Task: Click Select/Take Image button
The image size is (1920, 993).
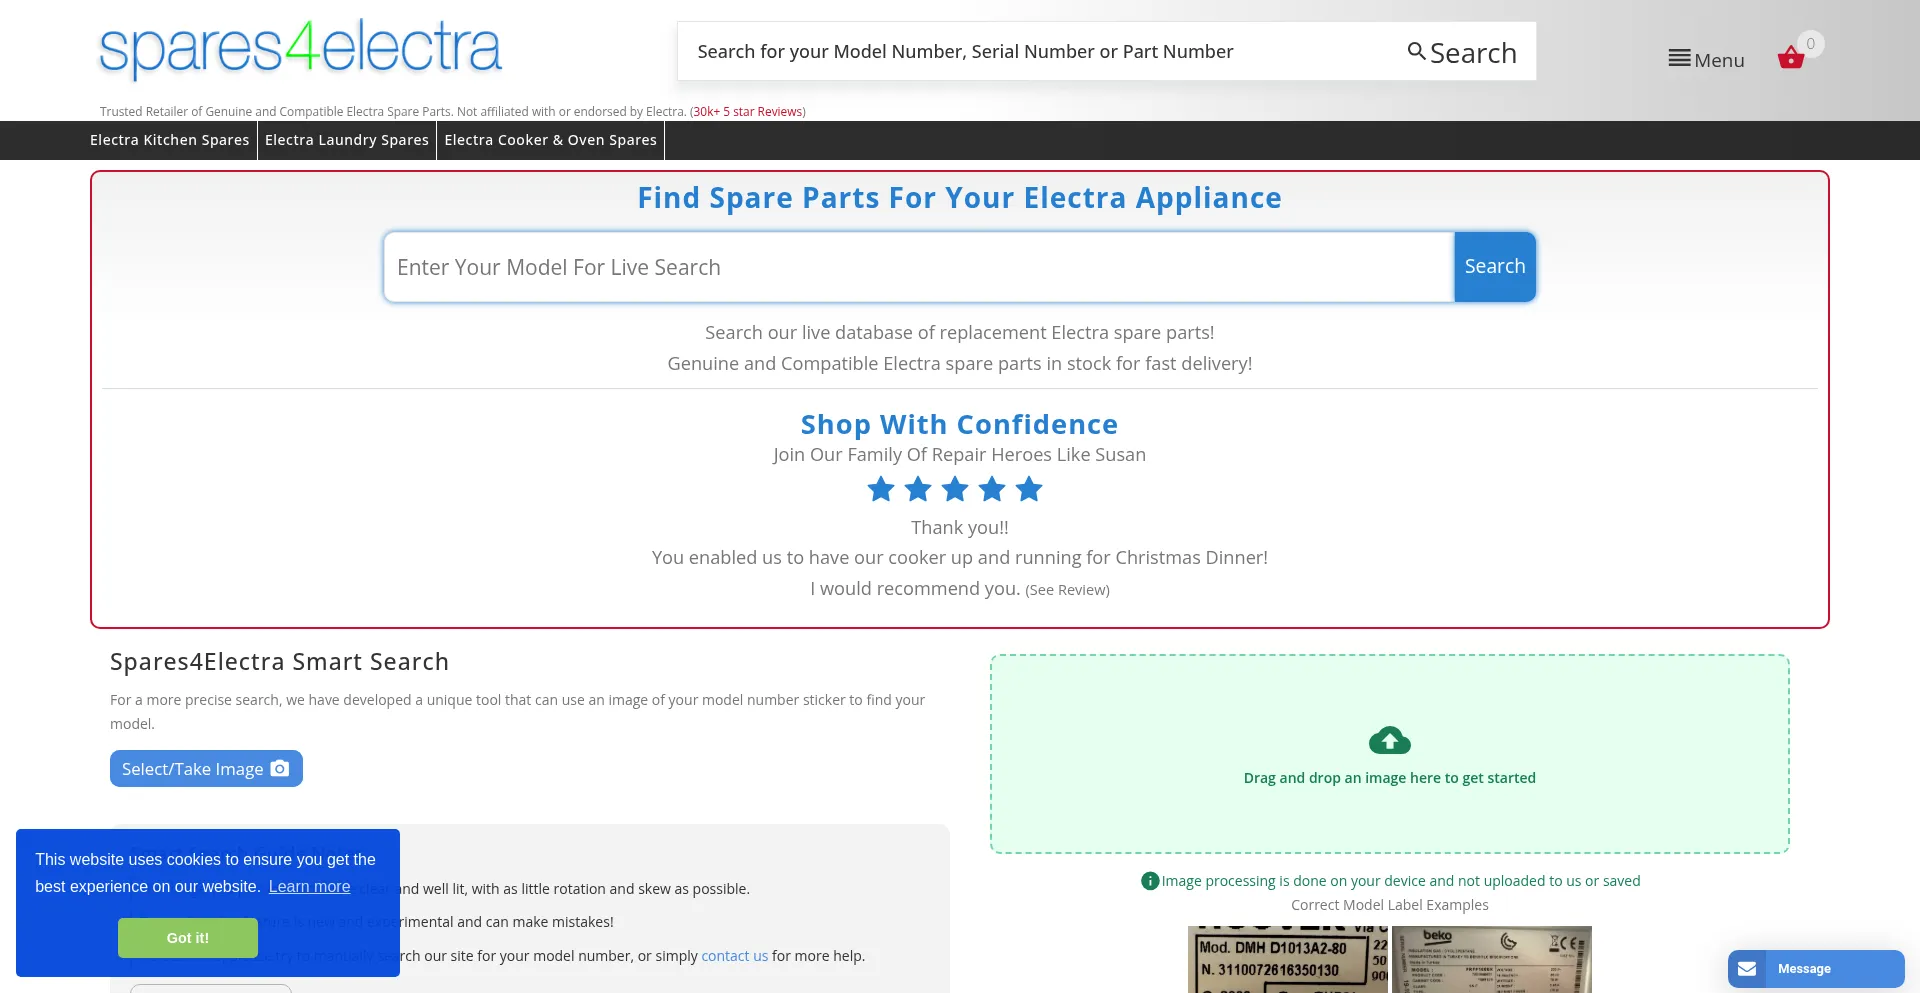Action: (206, 769)
